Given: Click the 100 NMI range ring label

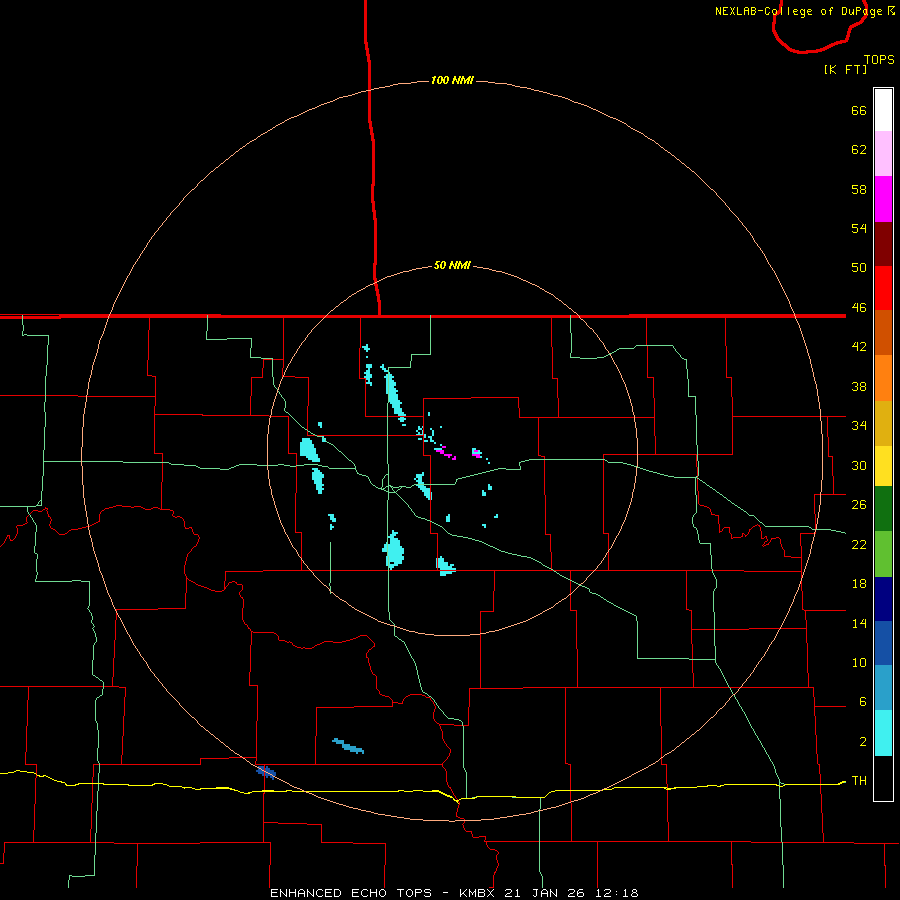Looking at the screenshot, I should coord(452,80).
